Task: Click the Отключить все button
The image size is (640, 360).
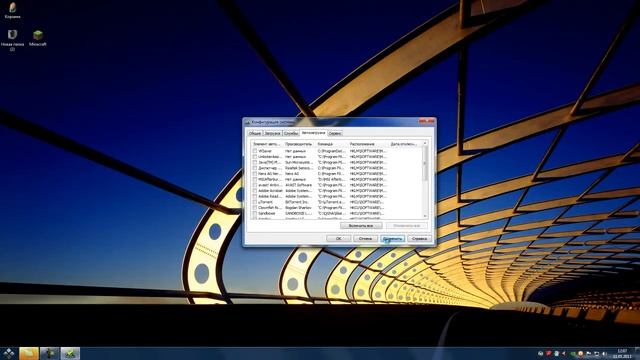Action: (x=407, y=226)
